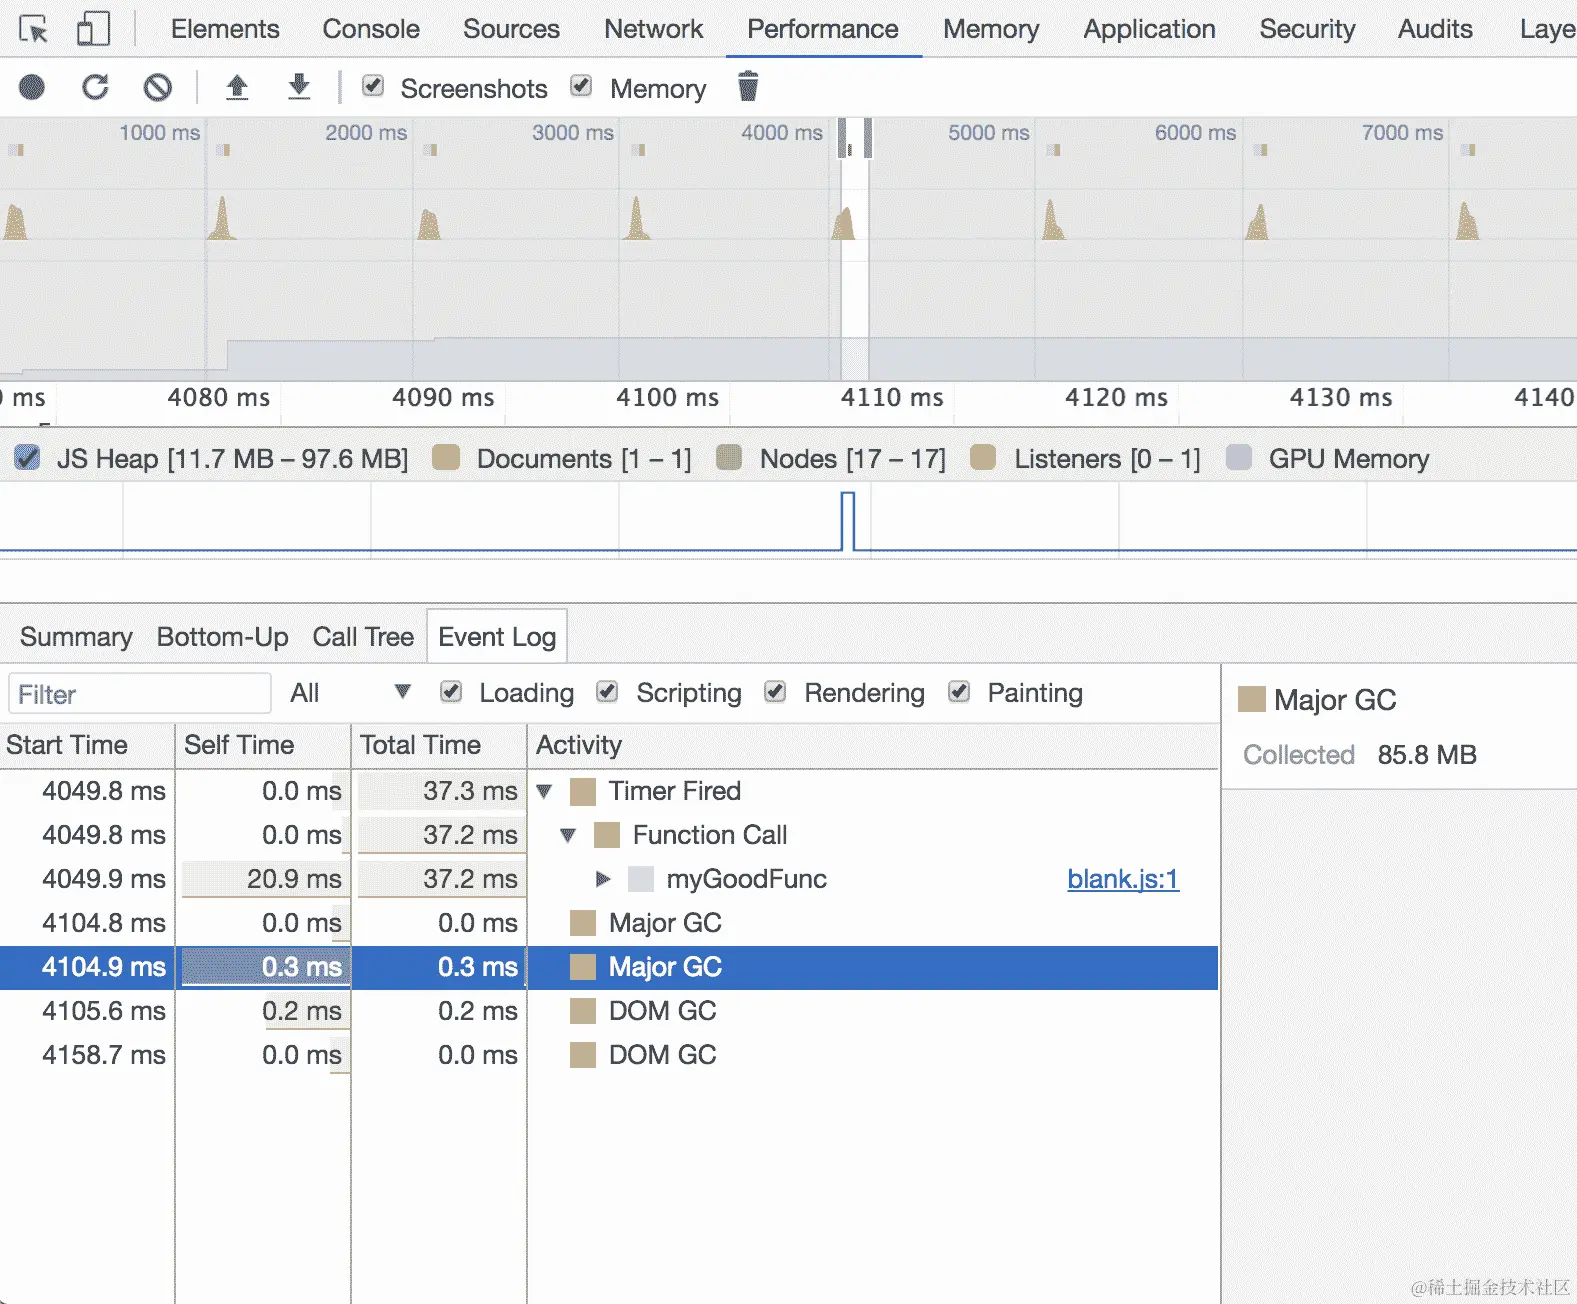Uncheck the Painting filter checkbox
The width and height of the screenshot is (1577, 1304).
tap(959, 692)
